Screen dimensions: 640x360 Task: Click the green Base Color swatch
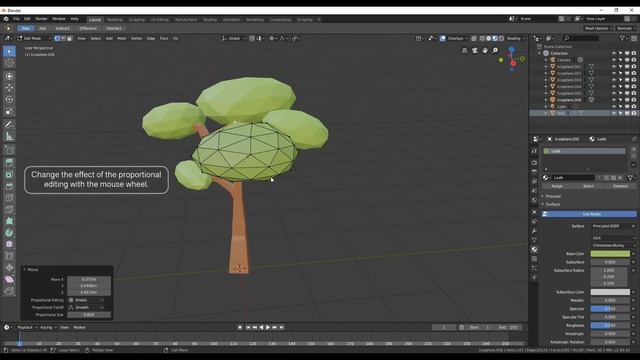[x=610, y=254]
